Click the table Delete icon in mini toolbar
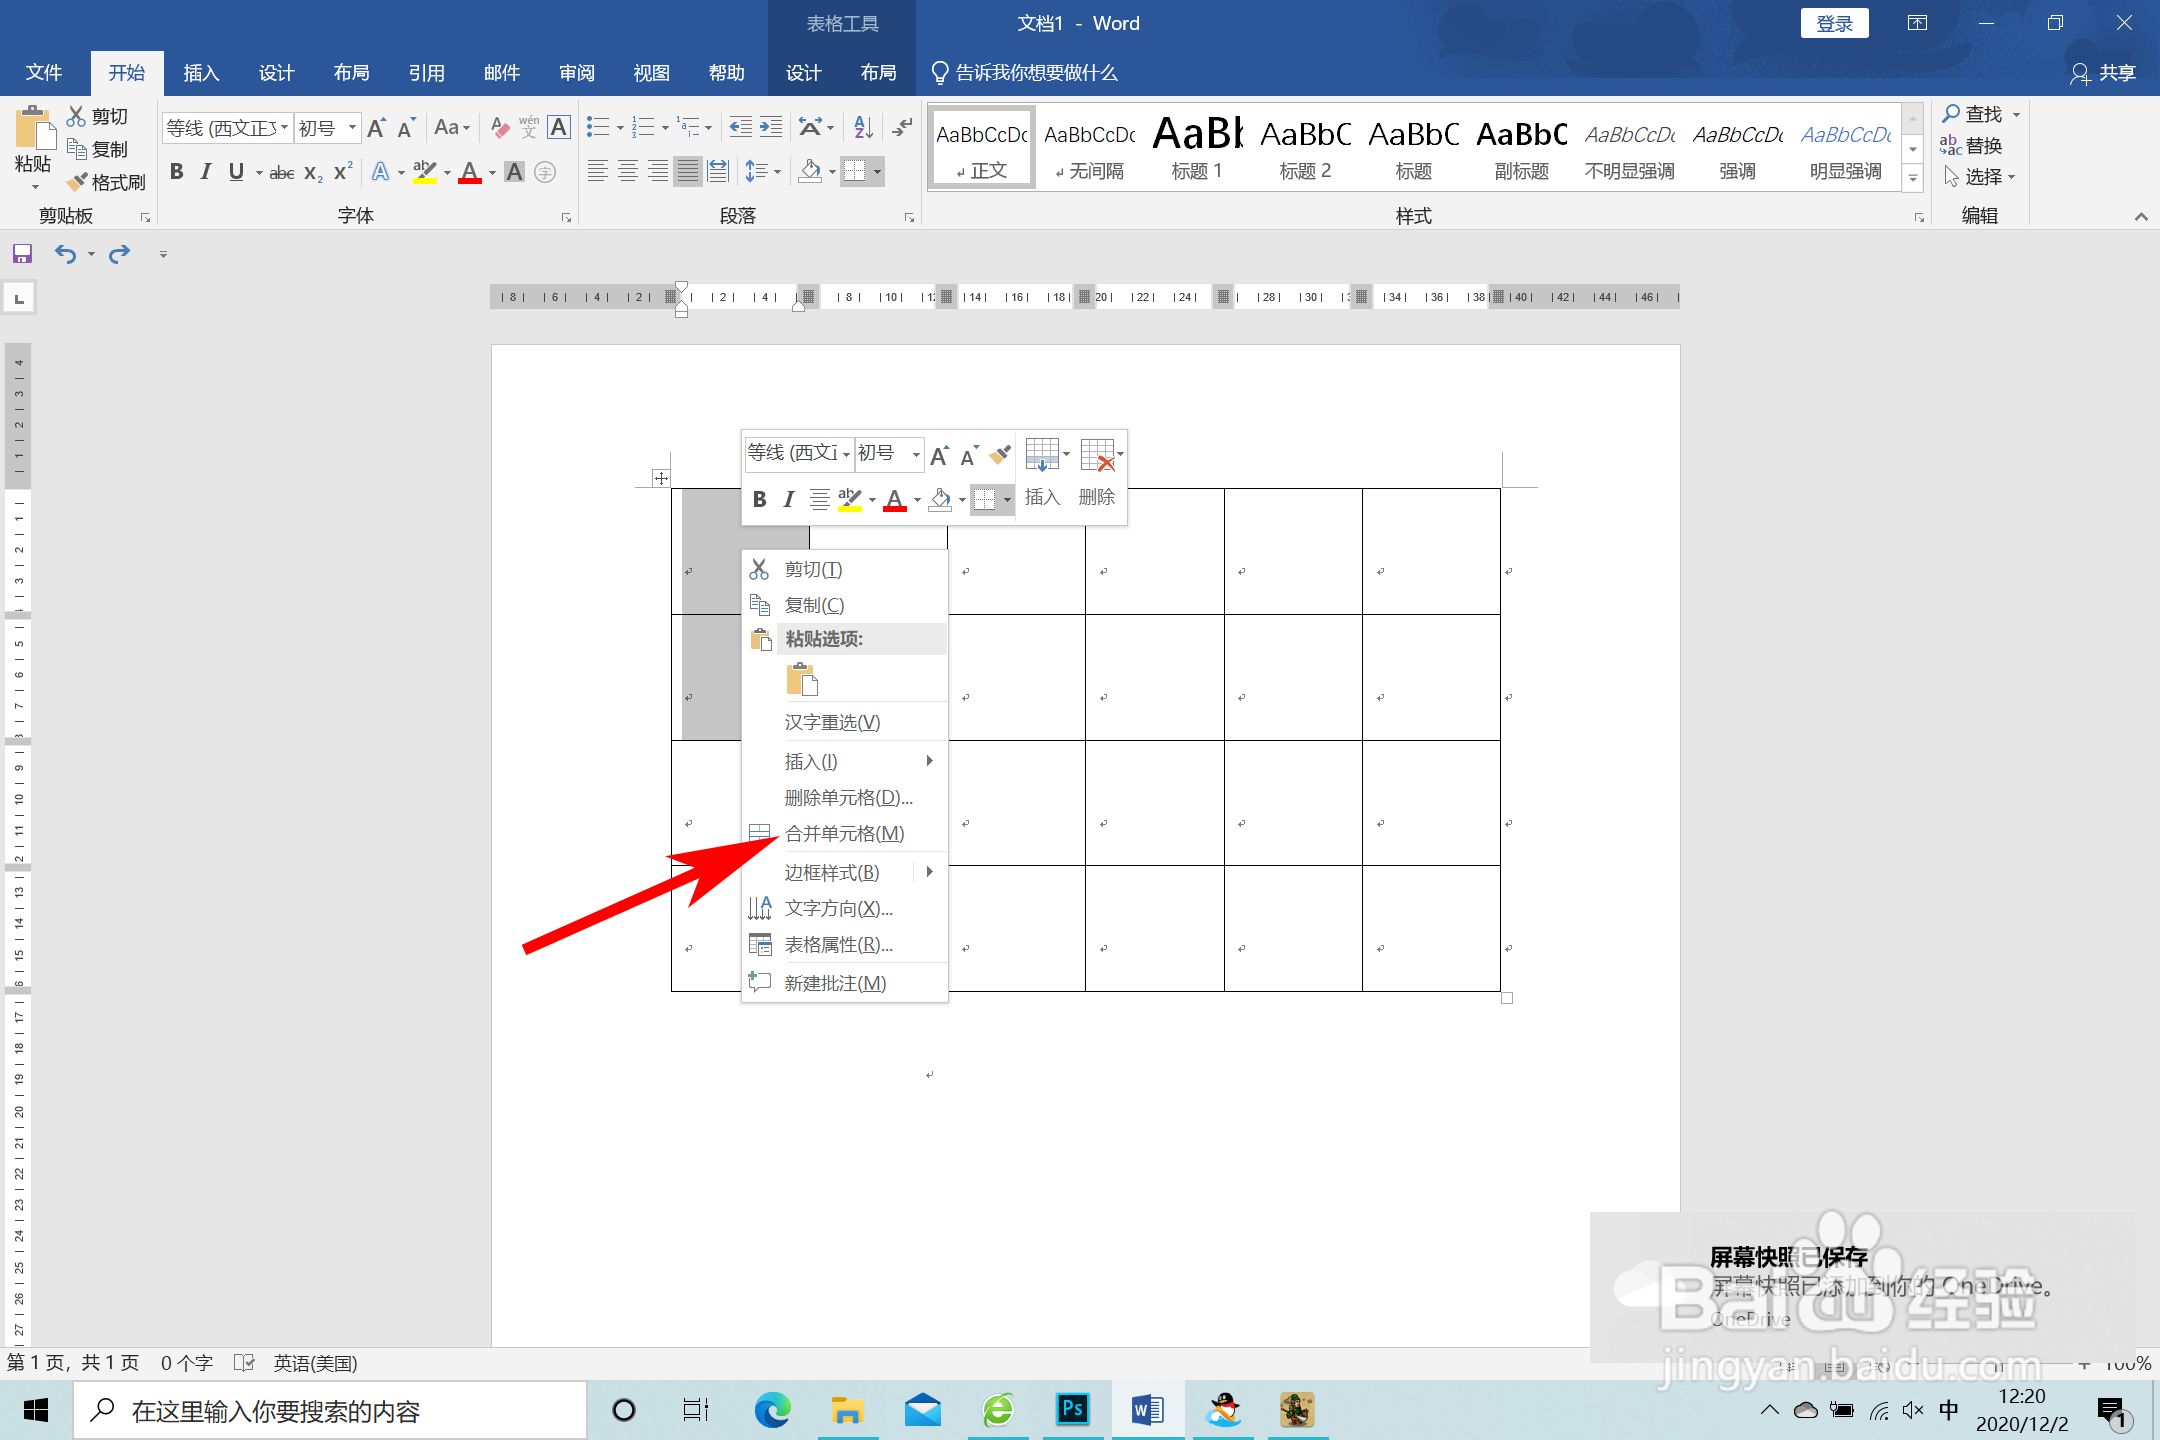Viewport: 2160px width, 1440px height. click(1098, 456)
